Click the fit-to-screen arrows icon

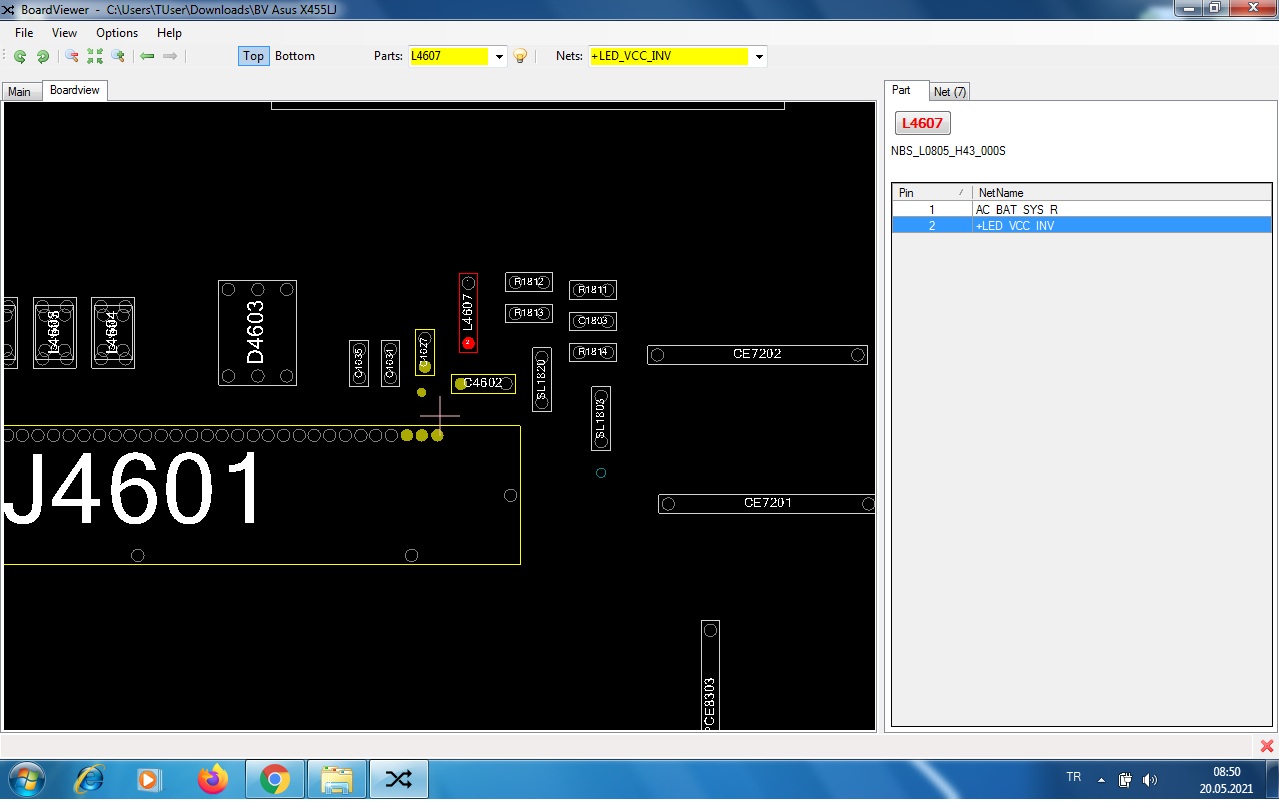tap(95, 57)
